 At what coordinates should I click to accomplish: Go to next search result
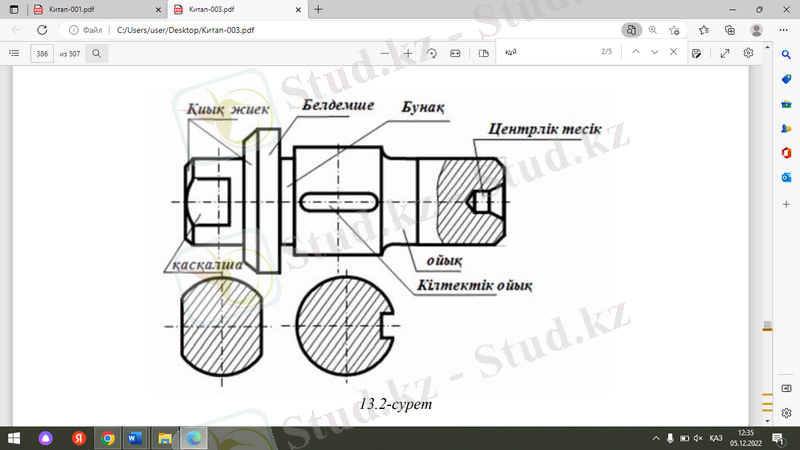point(654,52)
